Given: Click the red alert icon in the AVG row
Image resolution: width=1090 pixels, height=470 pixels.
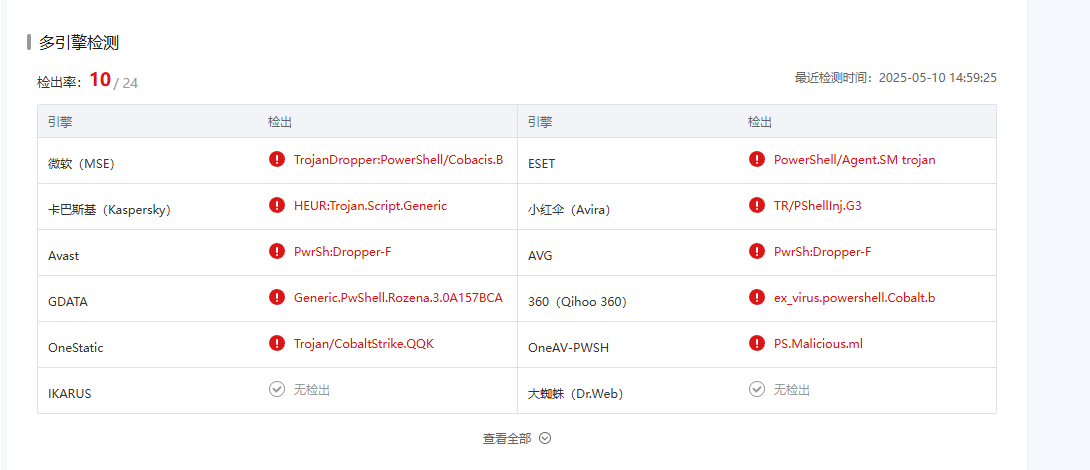Looking at the screenshot, I should tap(757, 251).
